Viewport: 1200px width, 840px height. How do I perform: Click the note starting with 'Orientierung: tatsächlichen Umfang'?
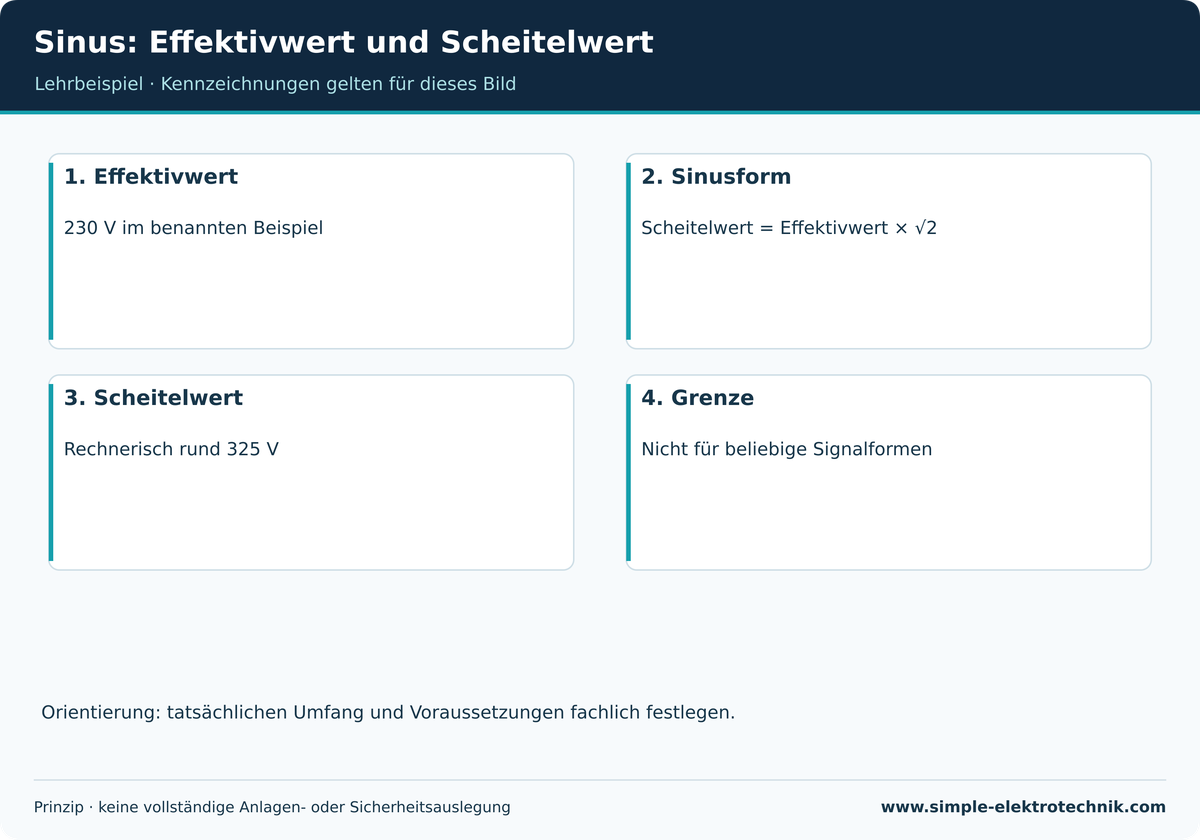[388, 713]
